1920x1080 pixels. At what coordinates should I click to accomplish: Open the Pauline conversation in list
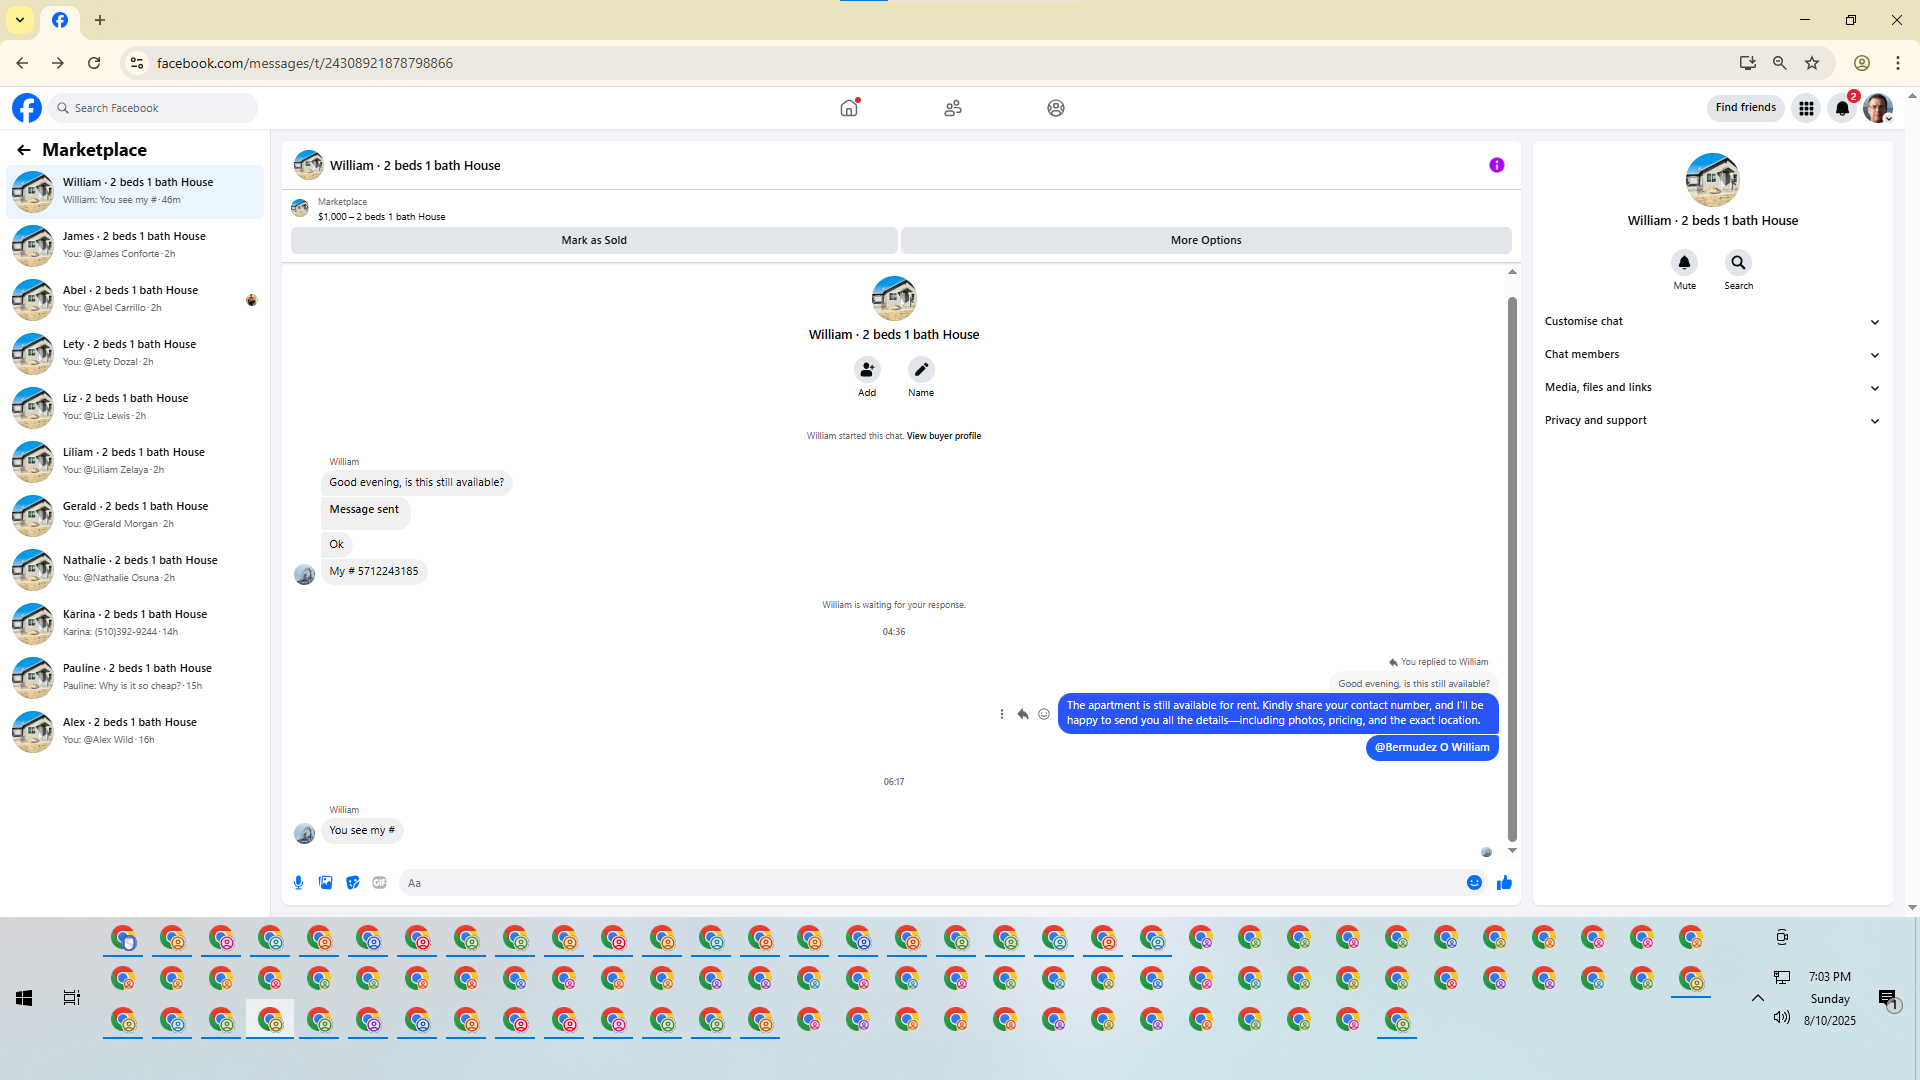pos(135,676)
